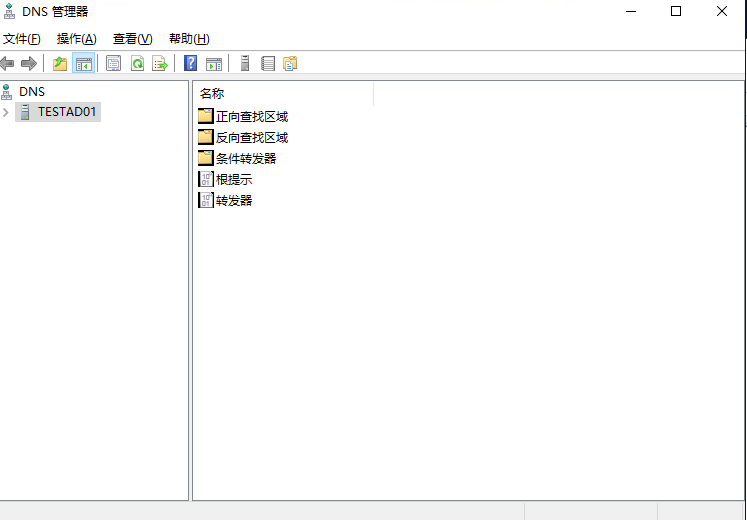Image resolution: width=747 pixels, height=520 pixels.
Task: Click the folder-with-documents toolbar icon
Action: pyautogui.click(x=290, y=63)
